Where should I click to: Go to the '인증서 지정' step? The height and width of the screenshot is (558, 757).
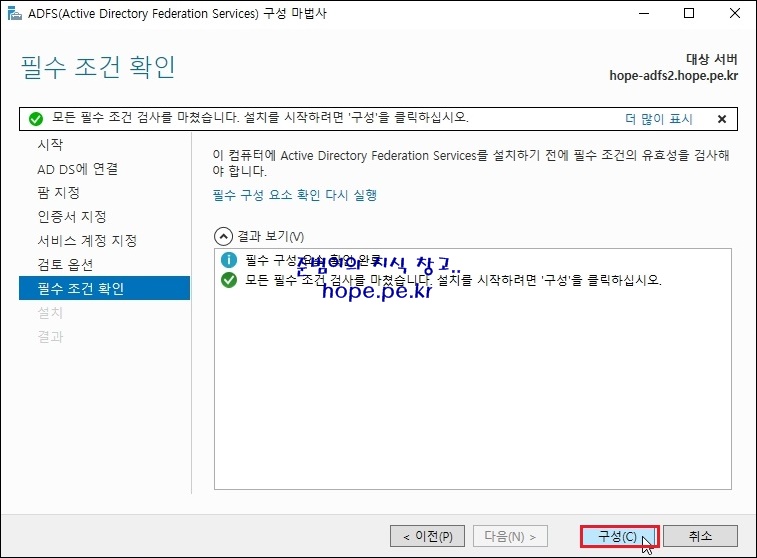(72, 216)
